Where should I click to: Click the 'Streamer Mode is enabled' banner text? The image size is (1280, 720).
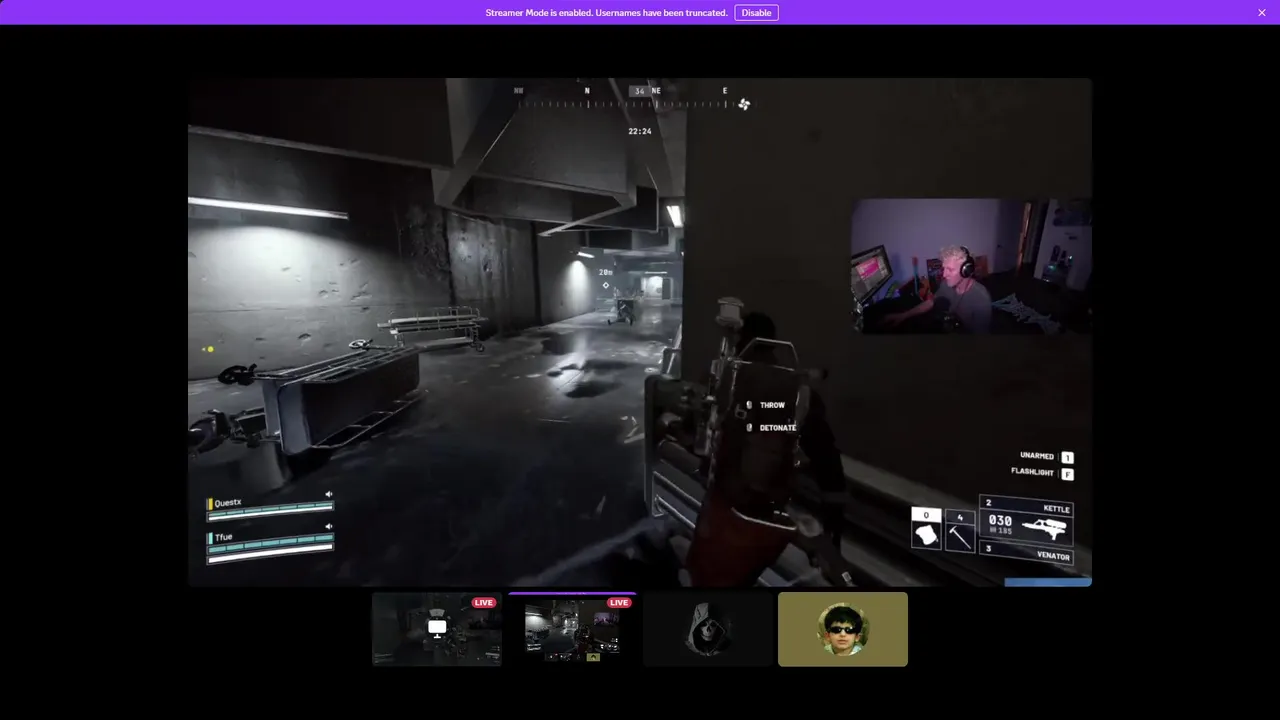coord(606,13)
